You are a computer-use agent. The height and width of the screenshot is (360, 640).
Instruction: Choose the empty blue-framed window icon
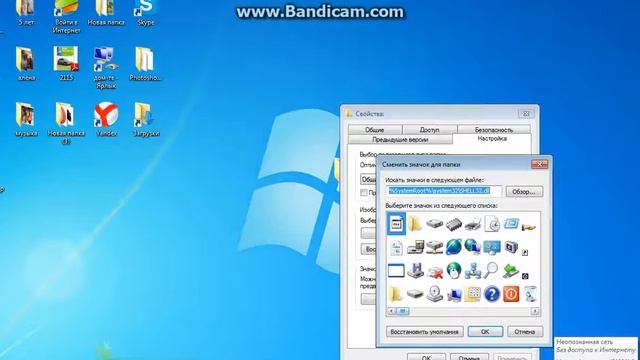pyautogui.click(x=396, y=271)
